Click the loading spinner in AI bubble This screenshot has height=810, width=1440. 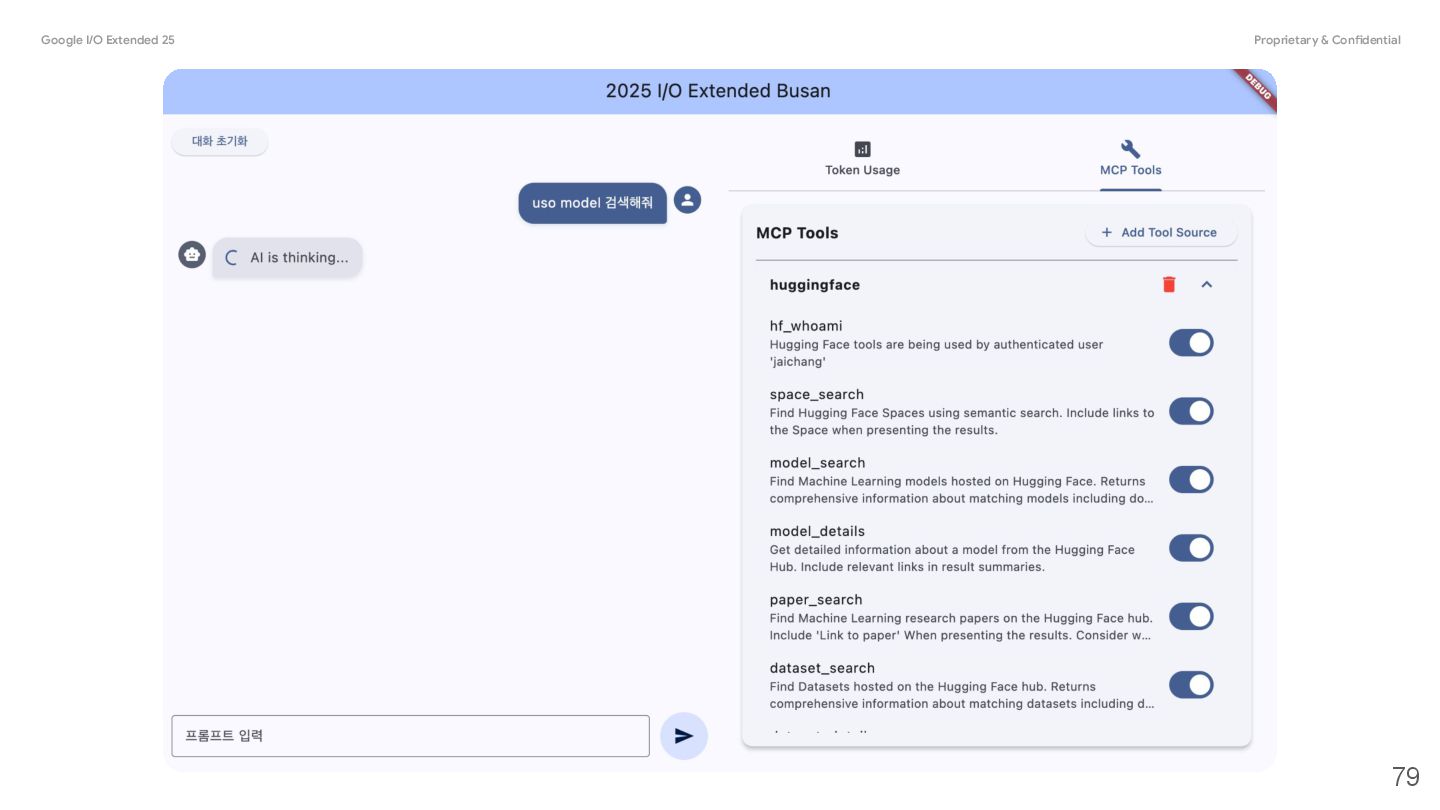click(231, 258)
